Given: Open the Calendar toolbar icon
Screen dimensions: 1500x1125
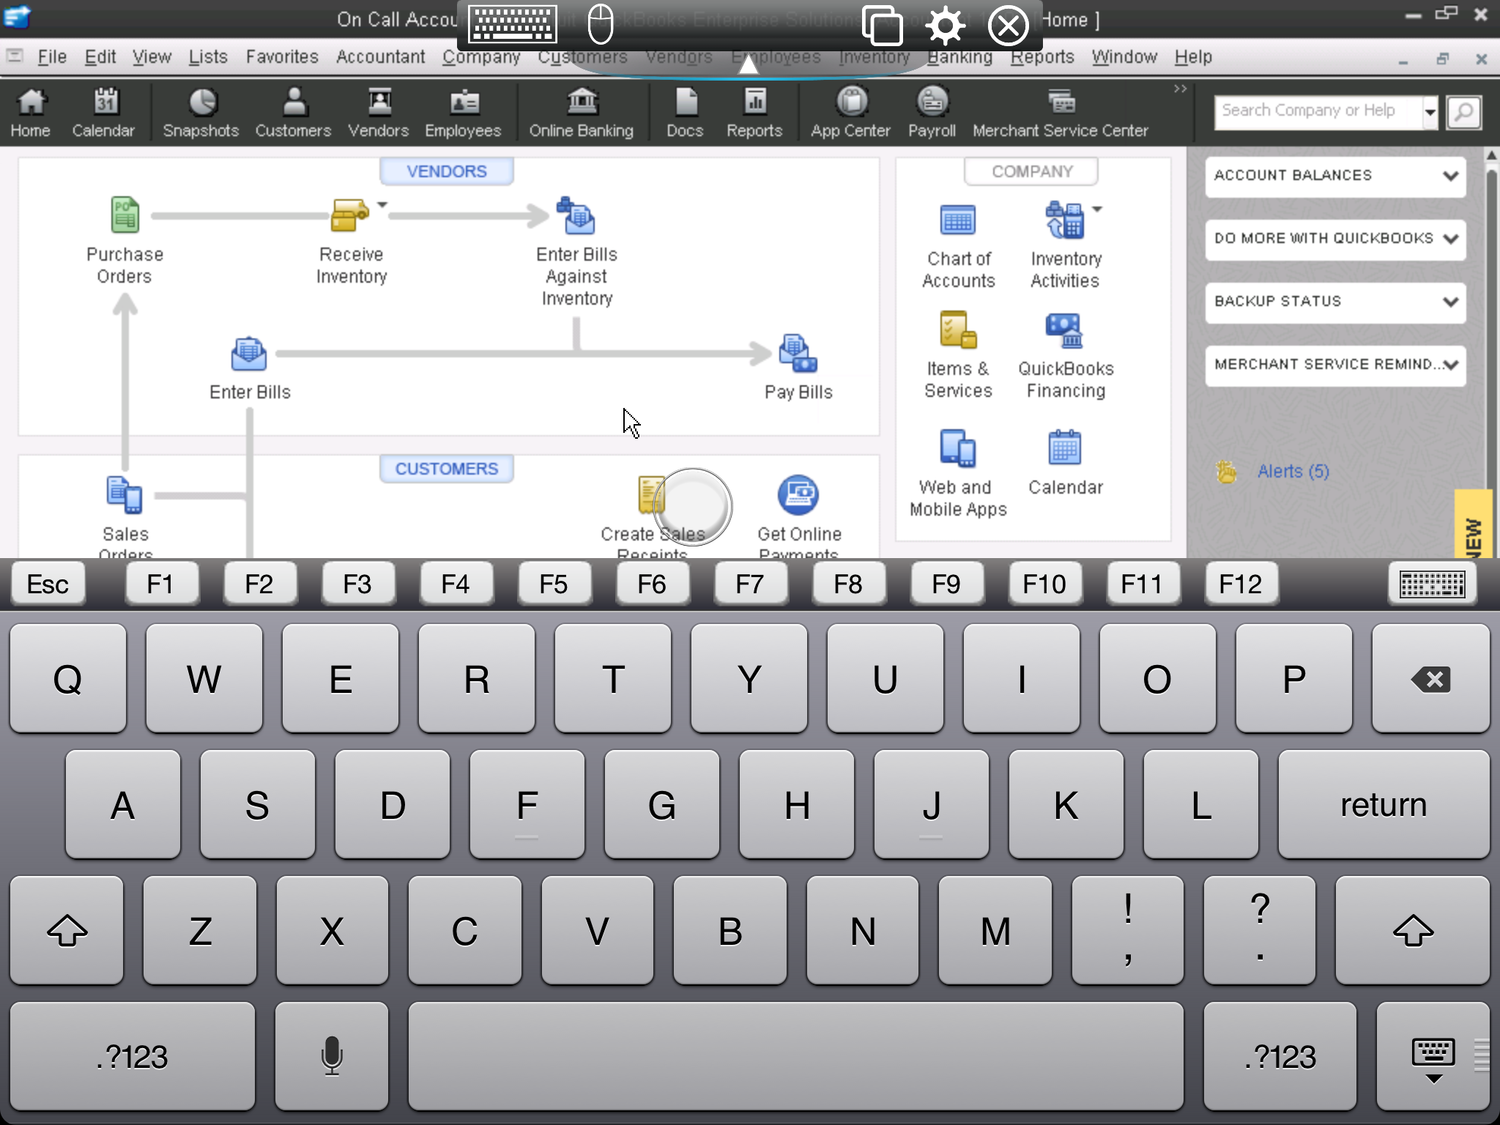Looking at the screenshot, I should click(103, 112).
